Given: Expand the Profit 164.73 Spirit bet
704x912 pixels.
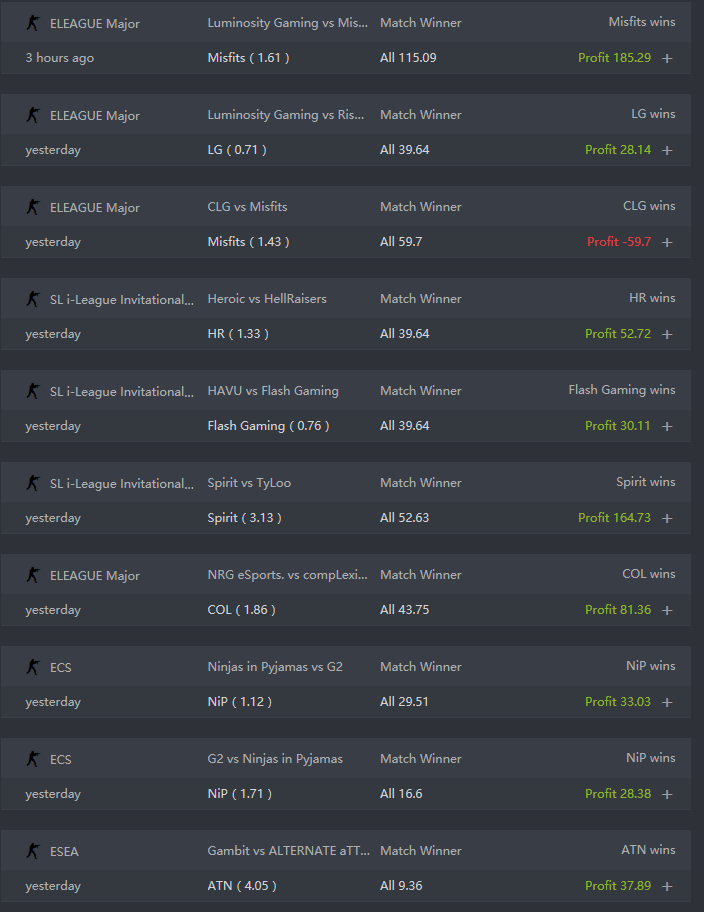Looking at the screenshot, I should click(x=667, y=518).
